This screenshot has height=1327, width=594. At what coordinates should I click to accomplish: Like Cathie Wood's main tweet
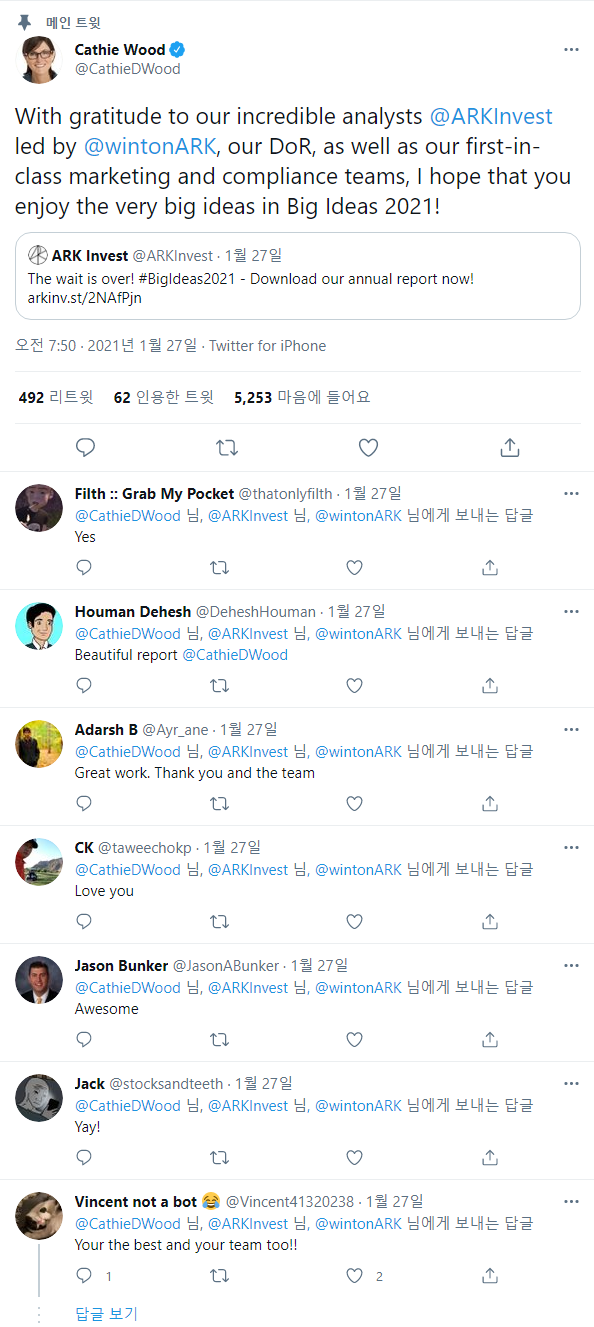pyautogui.click(x=368, y=447)
